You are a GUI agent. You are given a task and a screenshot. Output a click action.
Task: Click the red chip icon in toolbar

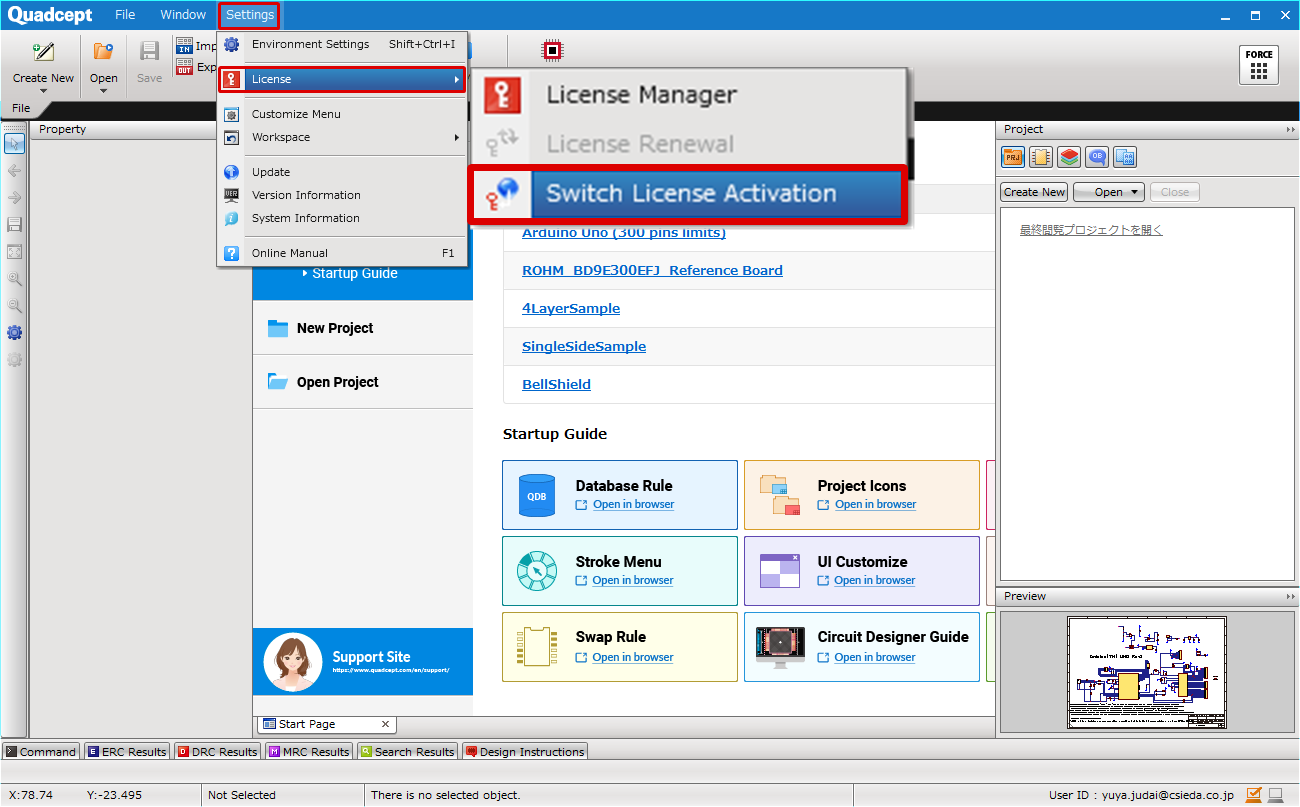point(551,50)
